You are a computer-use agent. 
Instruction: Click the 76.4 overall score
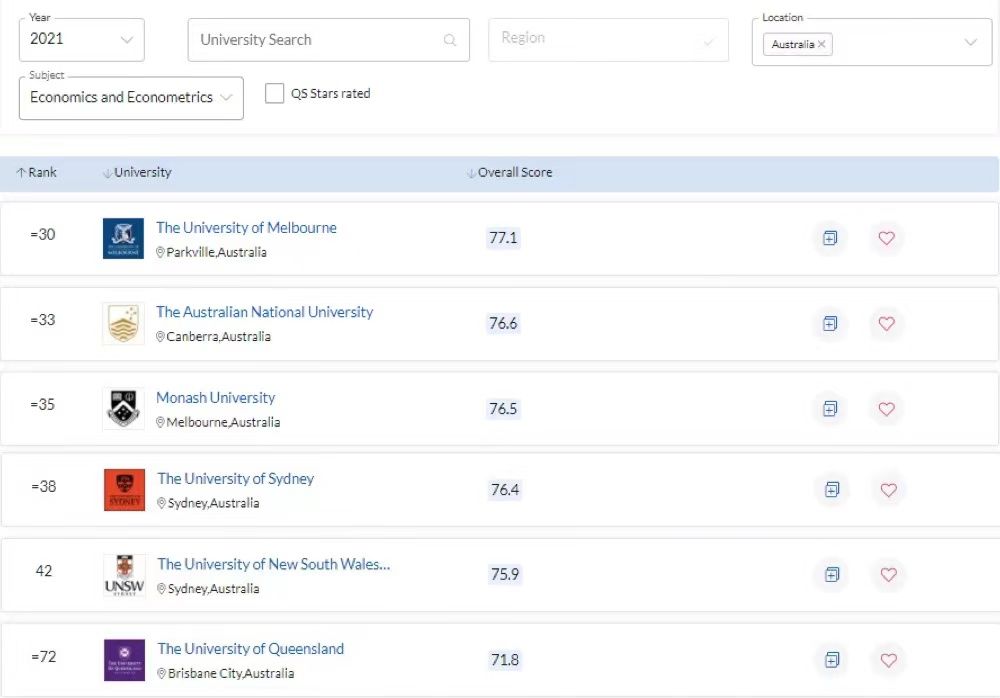coord(505,489)
